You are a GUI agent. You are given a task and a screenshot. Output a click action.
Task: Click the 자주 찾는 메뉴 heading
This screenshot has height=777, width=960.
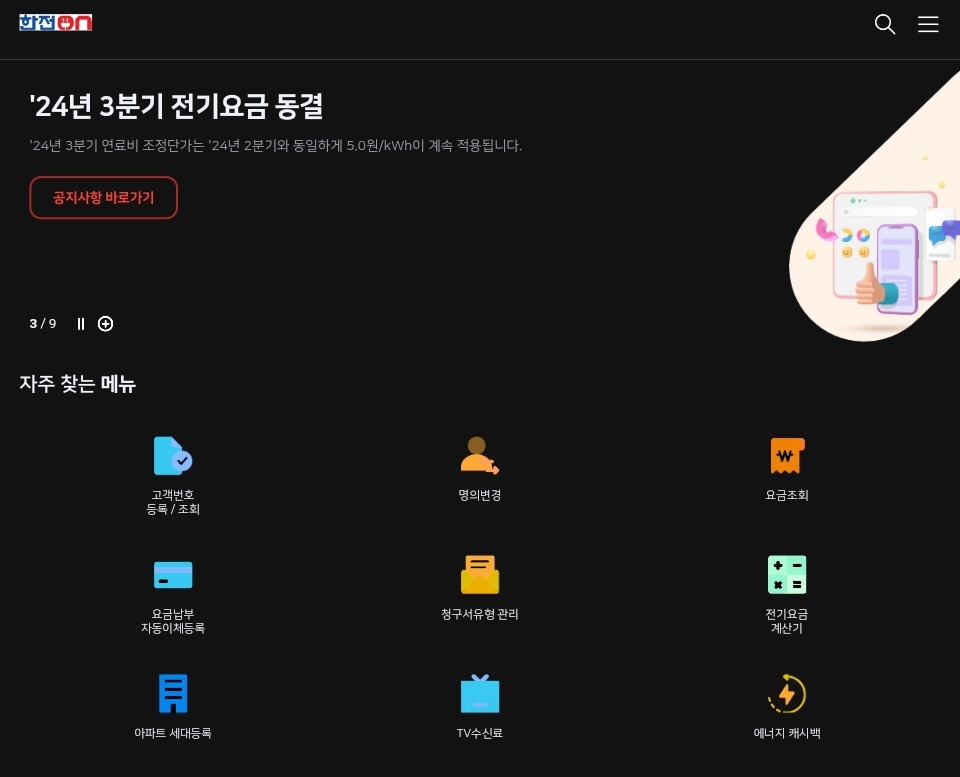[x=78, y=384]
